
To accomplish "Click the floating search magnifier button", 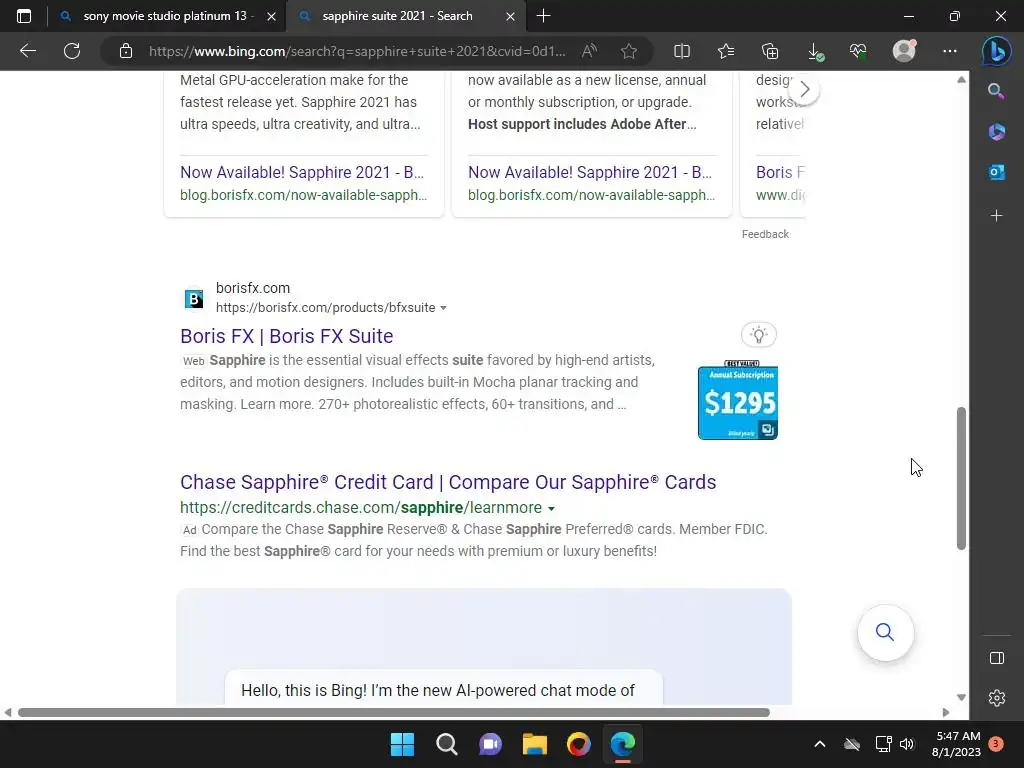I will 885,632.
